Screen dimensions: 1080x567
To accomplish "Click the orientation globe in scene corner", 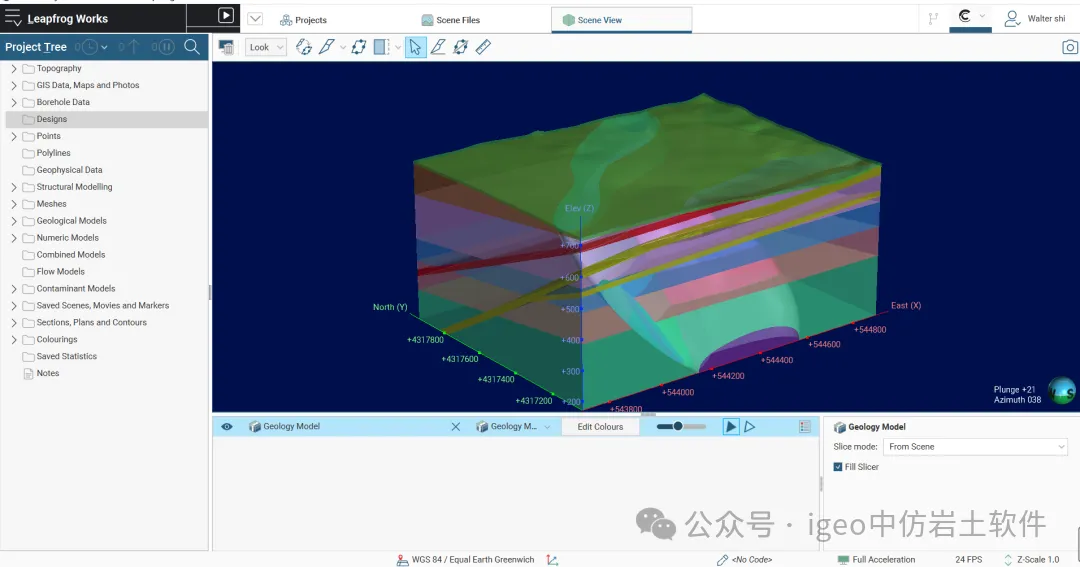I will 1061,391.
